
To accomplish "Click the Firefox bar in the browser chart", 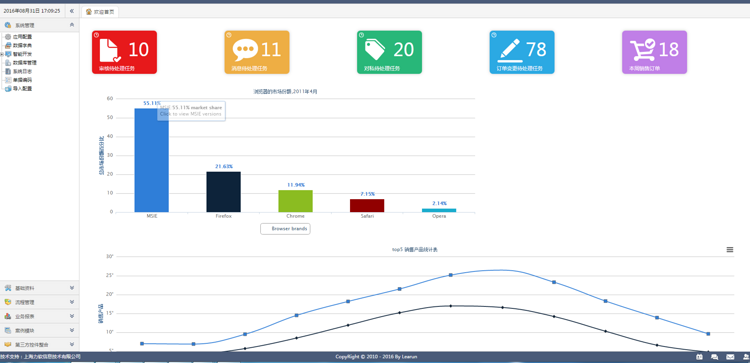I will click(223, 192).
